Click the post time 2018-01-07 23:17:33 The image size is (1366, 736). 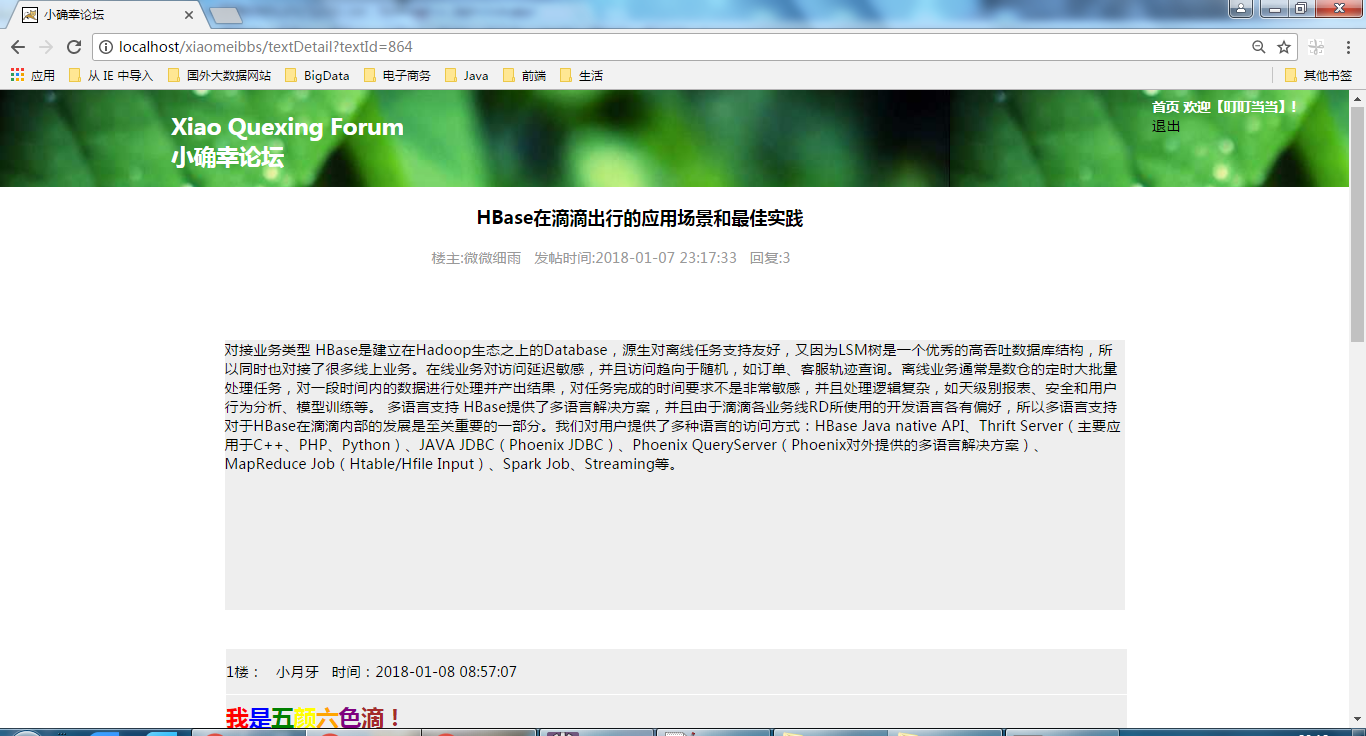pos(666,258)
